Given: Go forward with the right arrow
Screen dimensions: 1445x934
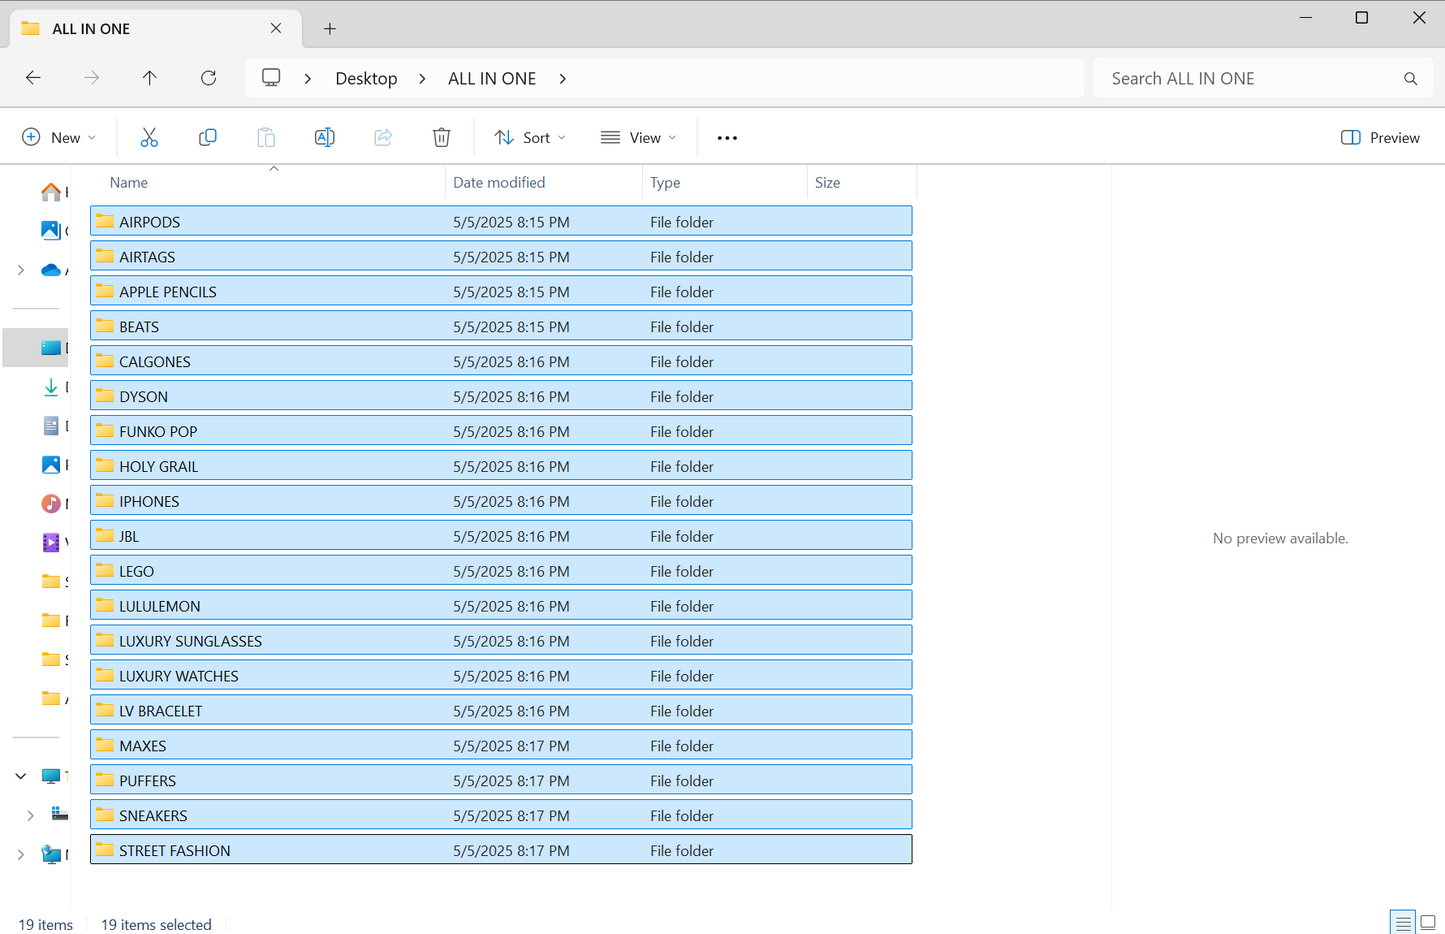Looking at the screenshot, I should 92,78.
